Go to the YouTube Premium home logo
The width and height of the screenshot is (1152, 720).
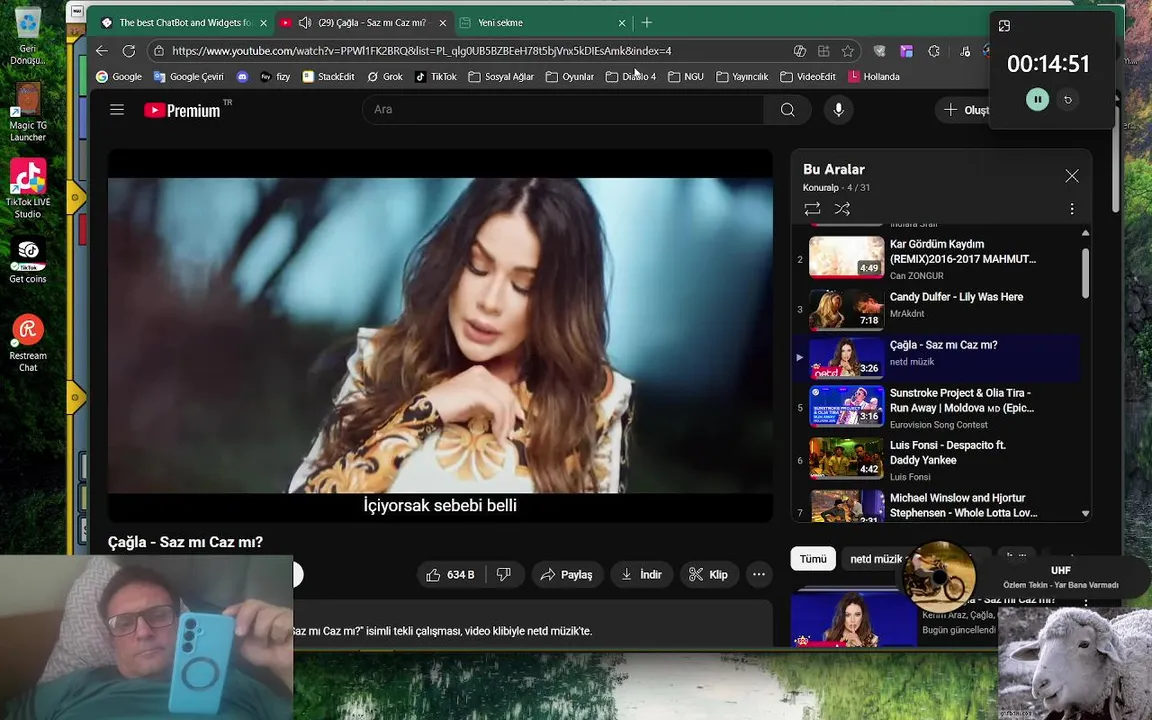(183, 110)
